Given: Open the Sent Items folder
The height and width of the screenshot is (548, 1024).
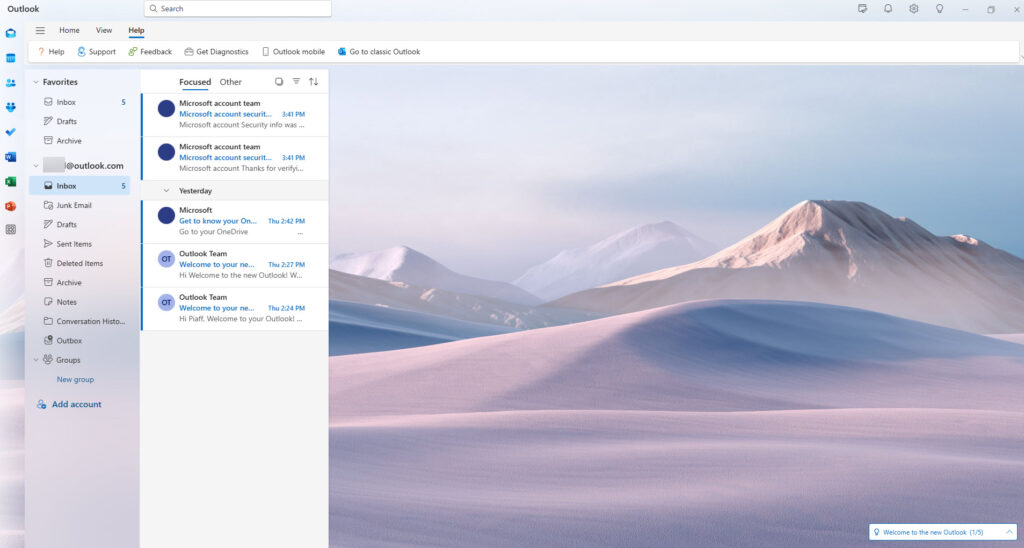Looking at the screenshot, I should (x=80, y=244).
